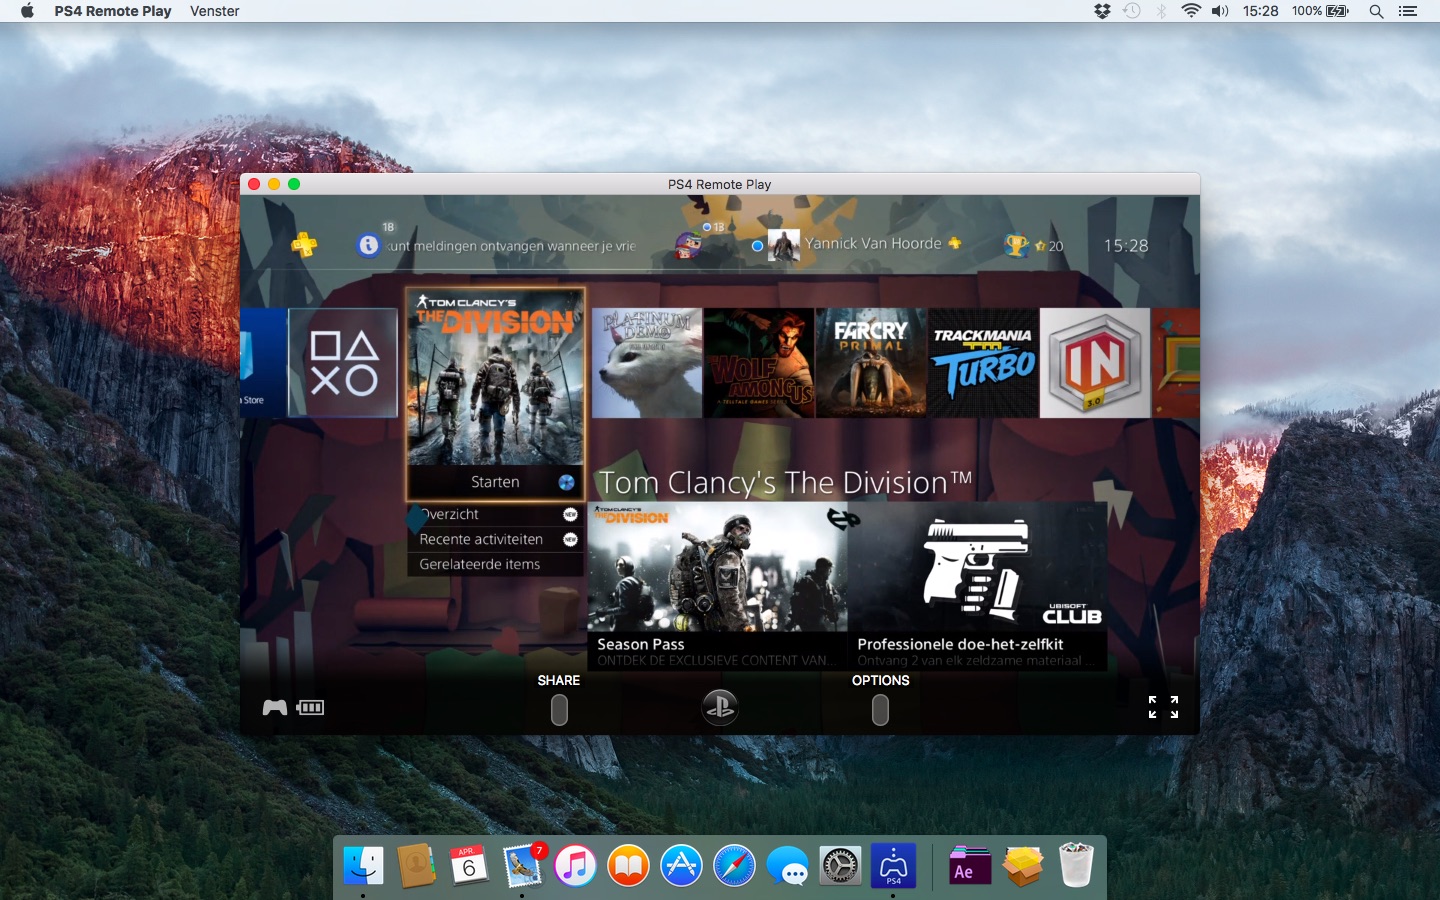Open Messages in the Dock
The image size is (1440, 900).
(x=787, y=865)
